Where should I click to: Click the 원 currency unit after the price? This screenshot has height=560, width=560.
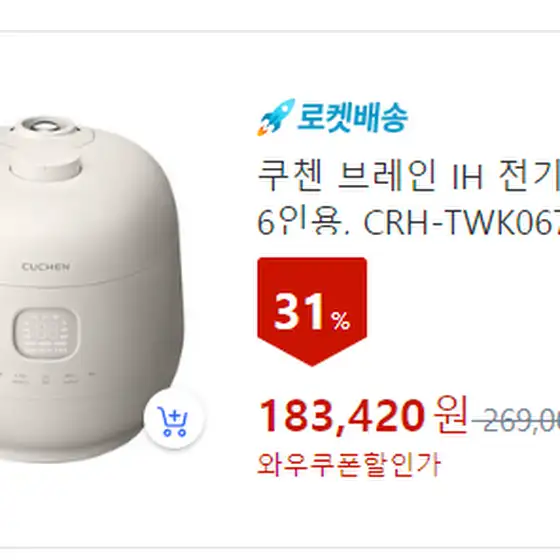[x=450, y=415]
